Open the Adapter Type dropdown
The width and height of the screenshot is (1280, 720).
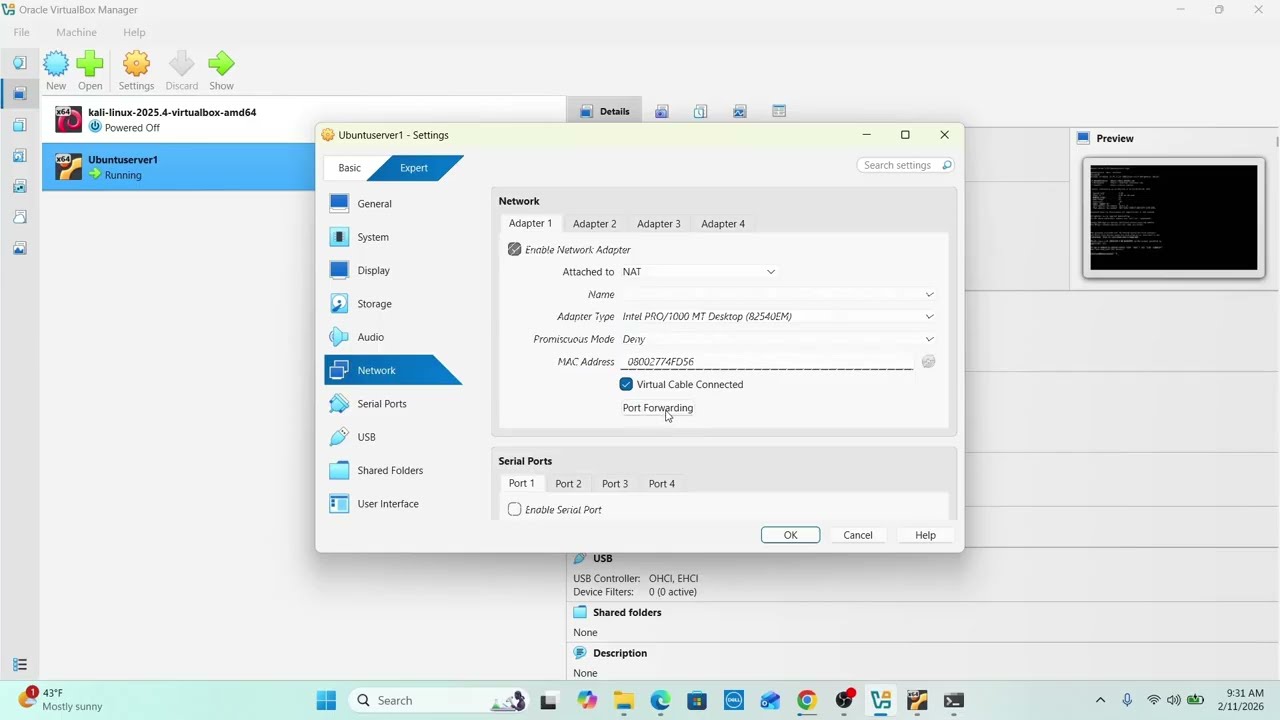778,316
